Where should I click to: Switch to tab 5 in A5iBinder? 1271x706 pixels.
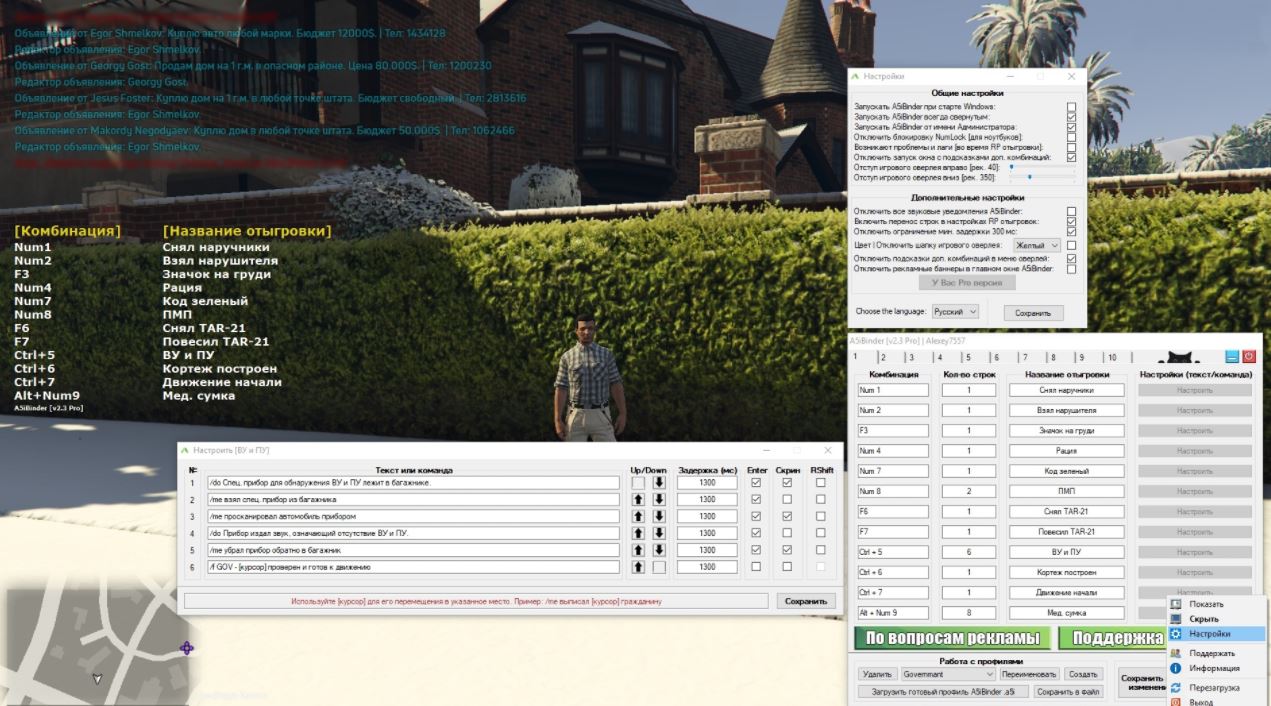[967, 357]
